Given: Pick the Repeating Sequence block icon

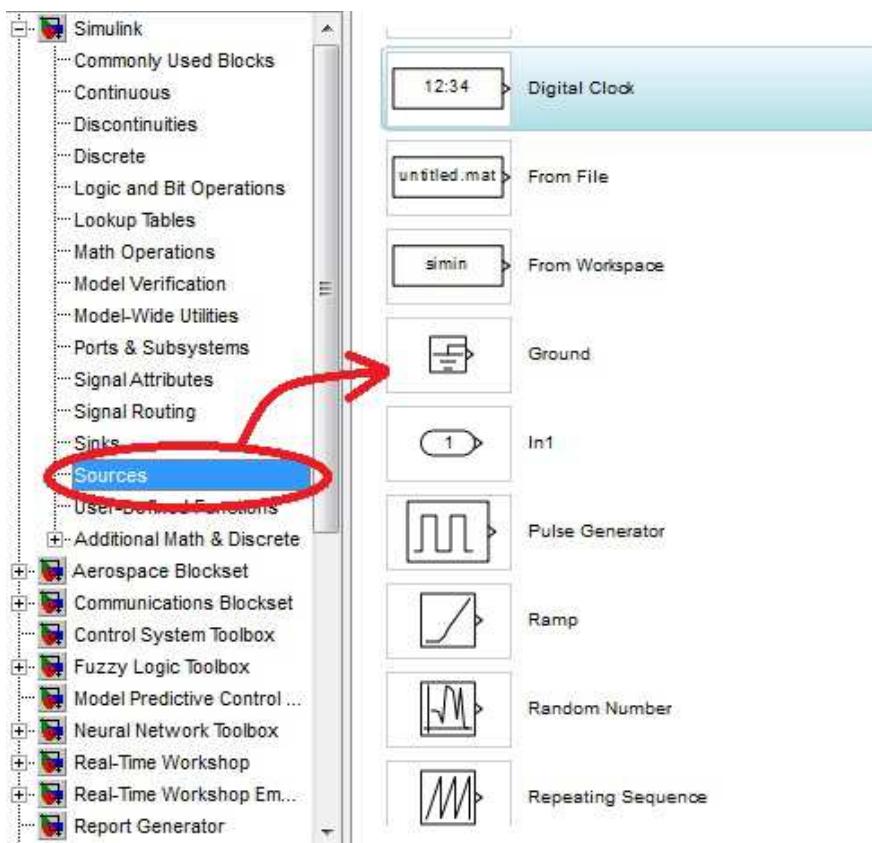Looking at the screenshot, I should click(x=451, y=797).
